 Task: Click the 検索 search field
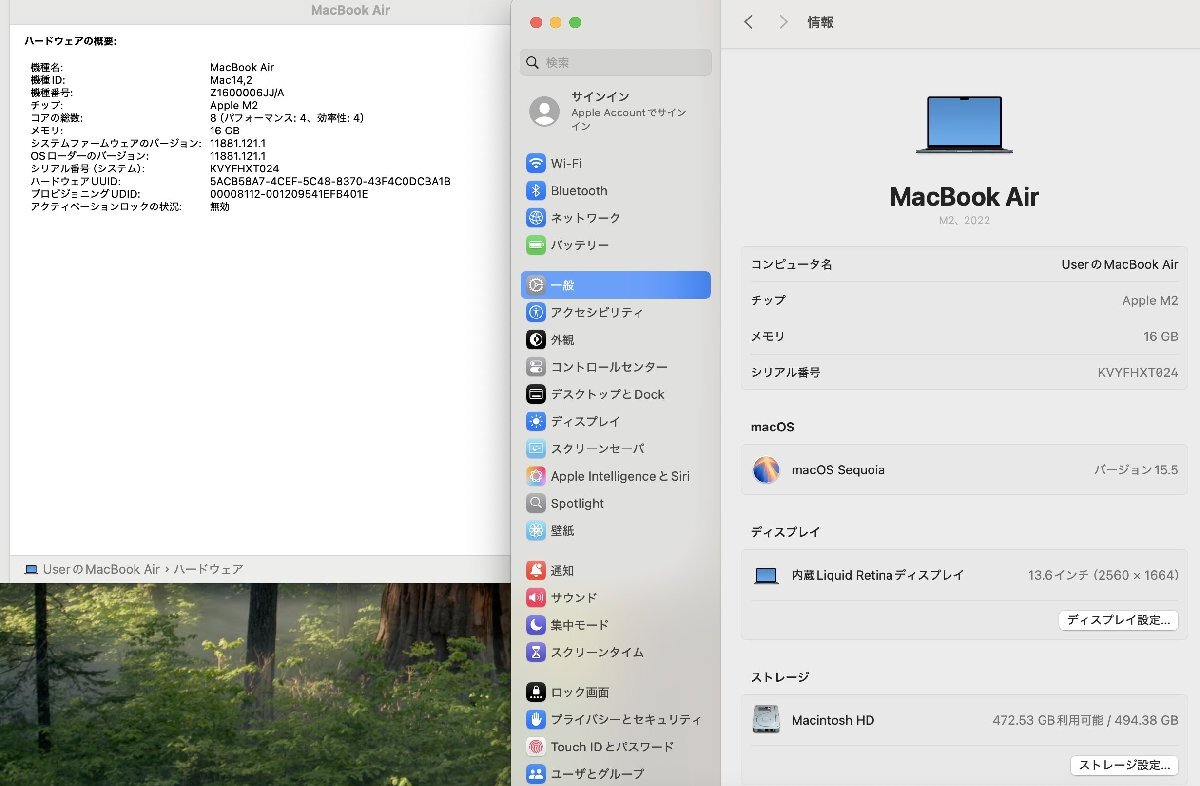(616, 63)
